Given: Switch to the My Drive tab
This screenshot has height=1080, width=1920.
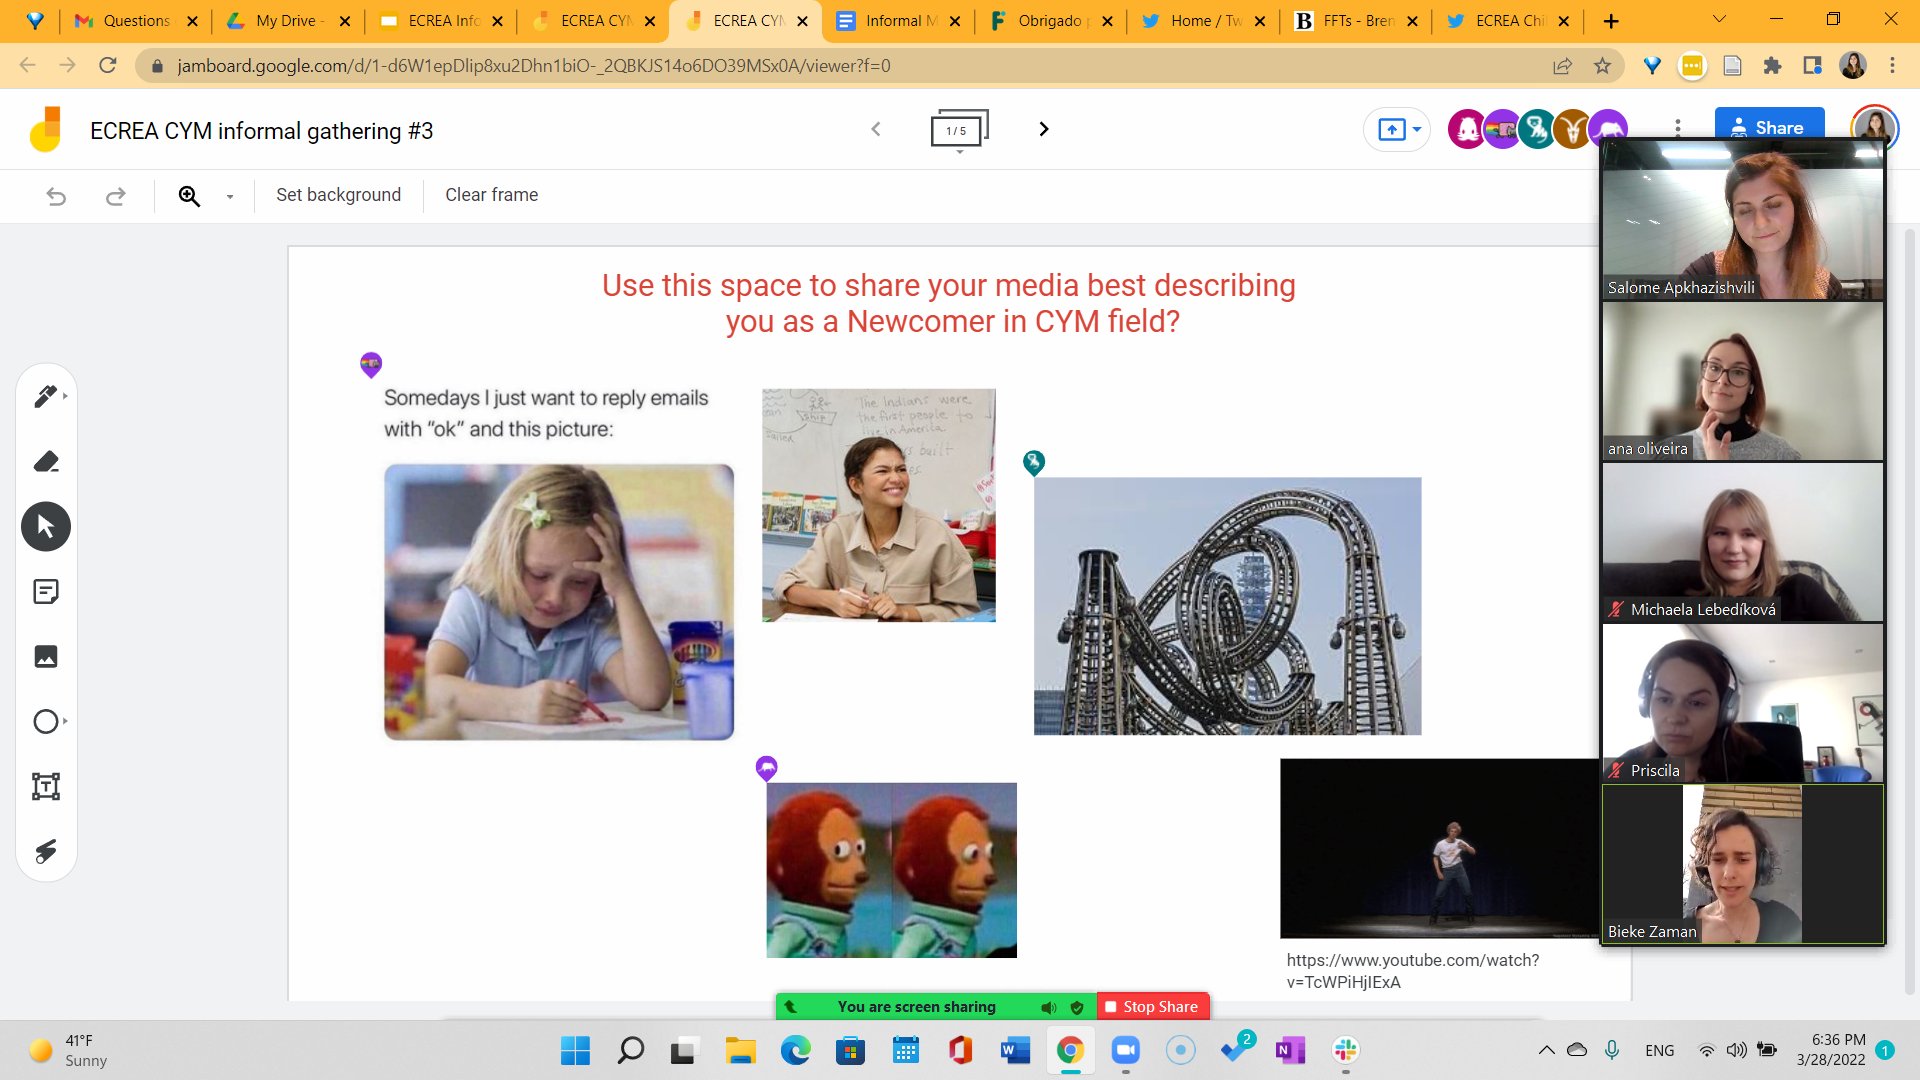Looking at the screenshot, I should coord(285,21).
